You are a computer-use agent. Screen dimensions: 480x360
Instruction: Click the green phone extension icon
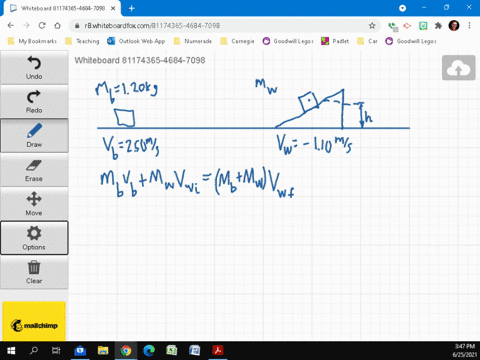tap(393, 26)
